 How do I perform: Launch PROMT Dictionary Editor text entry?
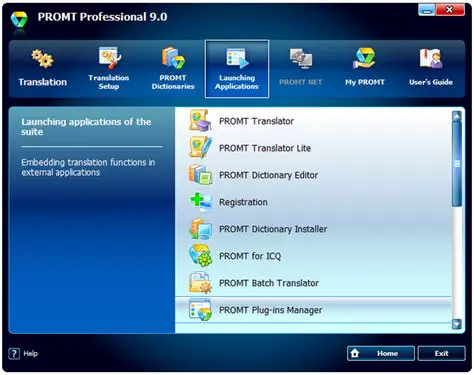pos(268,175)
